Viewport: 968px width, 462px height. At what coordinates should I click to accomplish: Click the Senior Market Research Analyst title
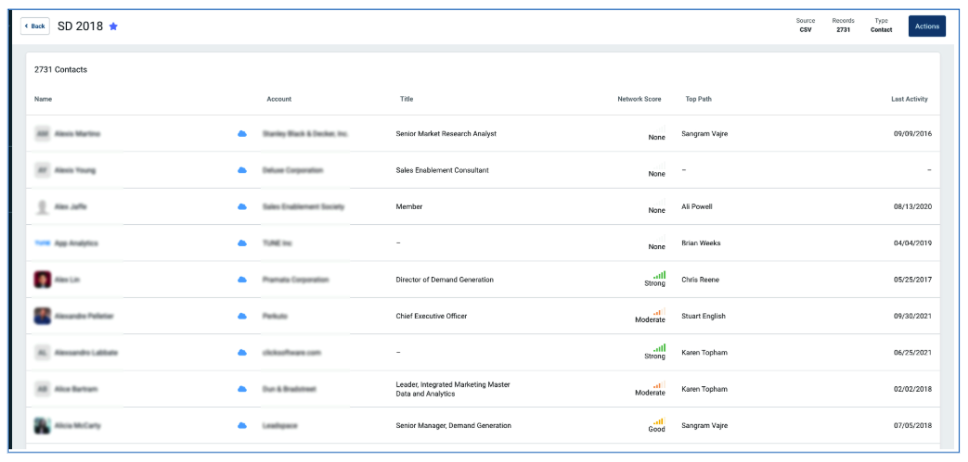(x=446, y=133)
